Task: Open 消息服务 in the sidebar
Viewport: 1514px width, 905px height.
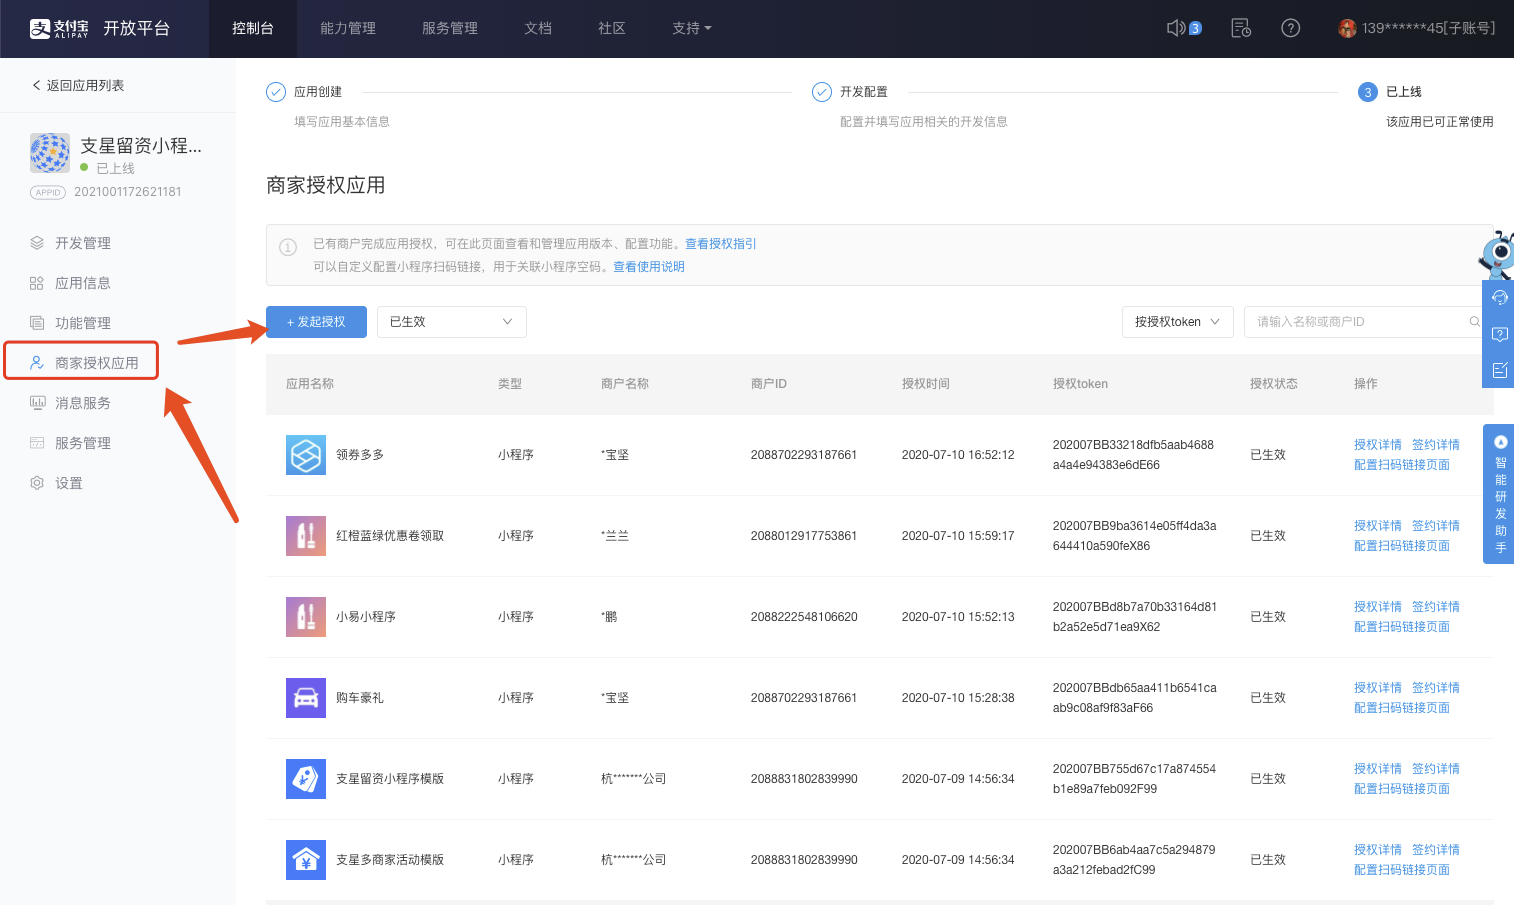Action: click(83, 403)
